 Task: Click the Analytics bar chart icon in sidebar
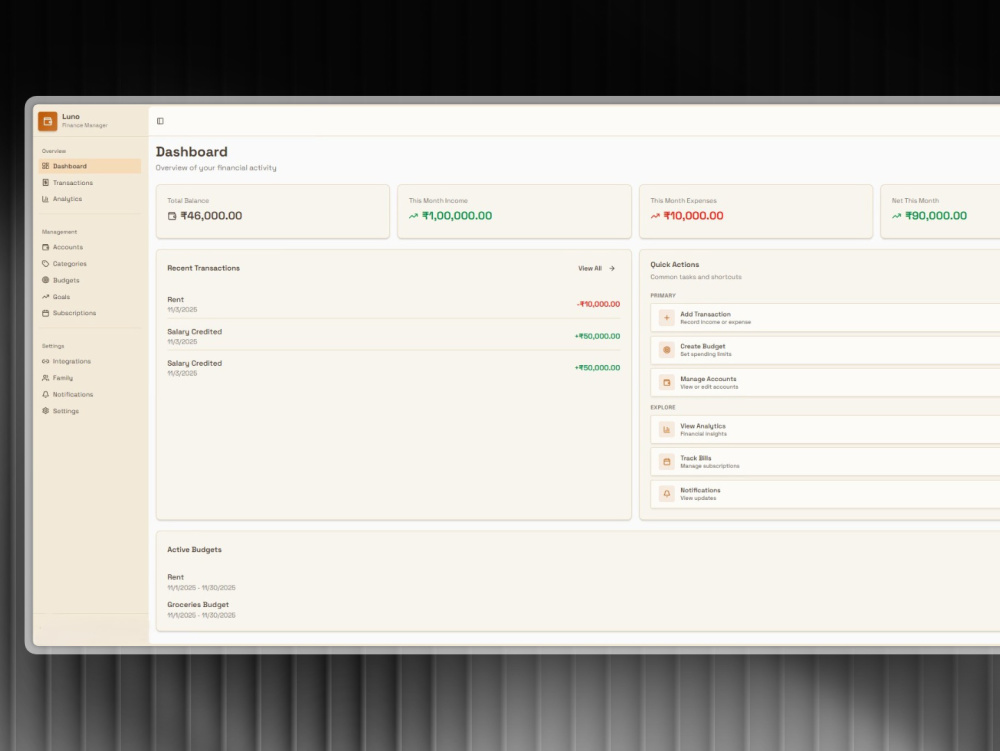[45, 199]
